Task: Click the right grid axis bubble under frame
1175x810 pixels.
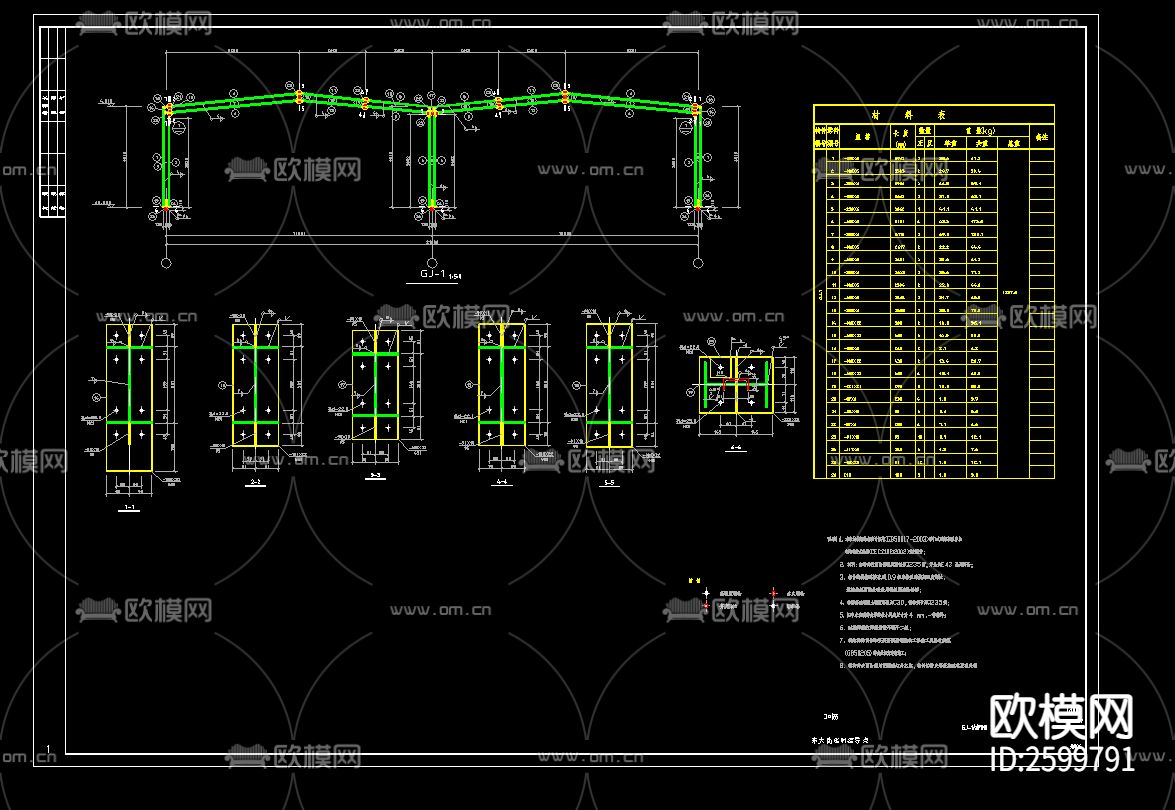Action: [x=698, y=263]
